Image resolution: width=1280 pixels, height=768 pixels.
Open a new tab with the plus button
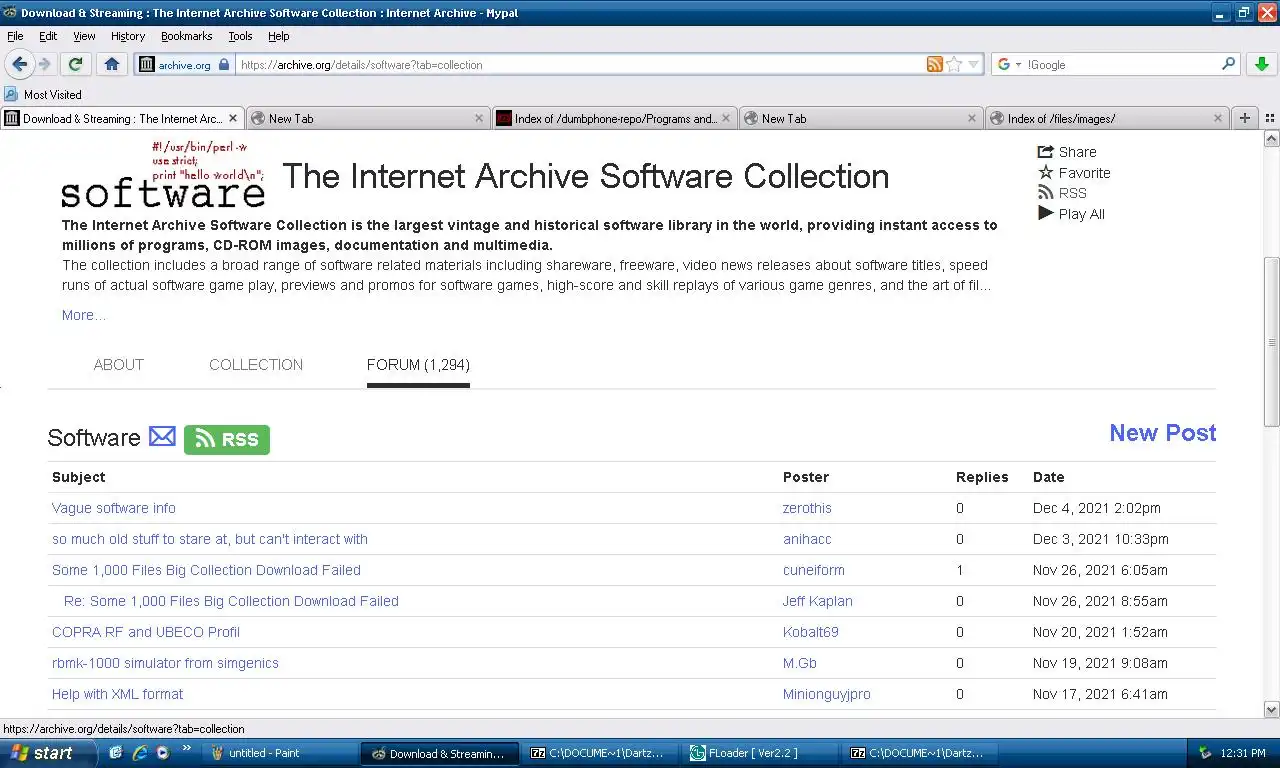(1245, 118)
